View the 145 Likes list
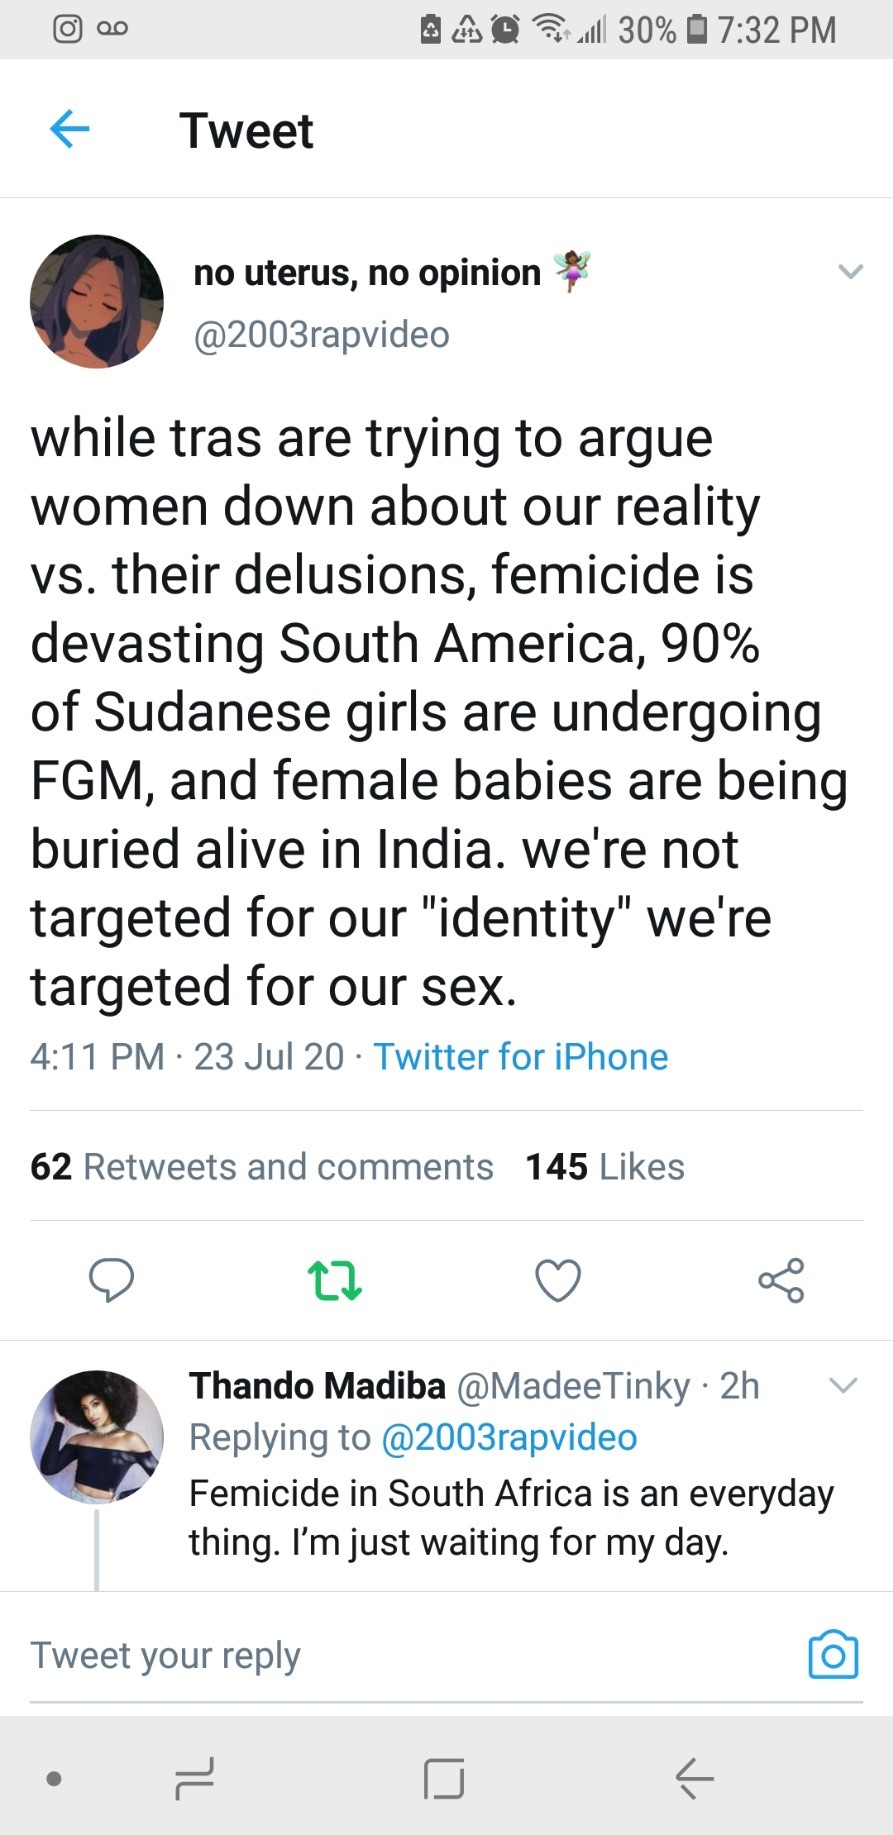This screenshot has width=893, height=1835. pyautogui.click(x=605, y=1167)
